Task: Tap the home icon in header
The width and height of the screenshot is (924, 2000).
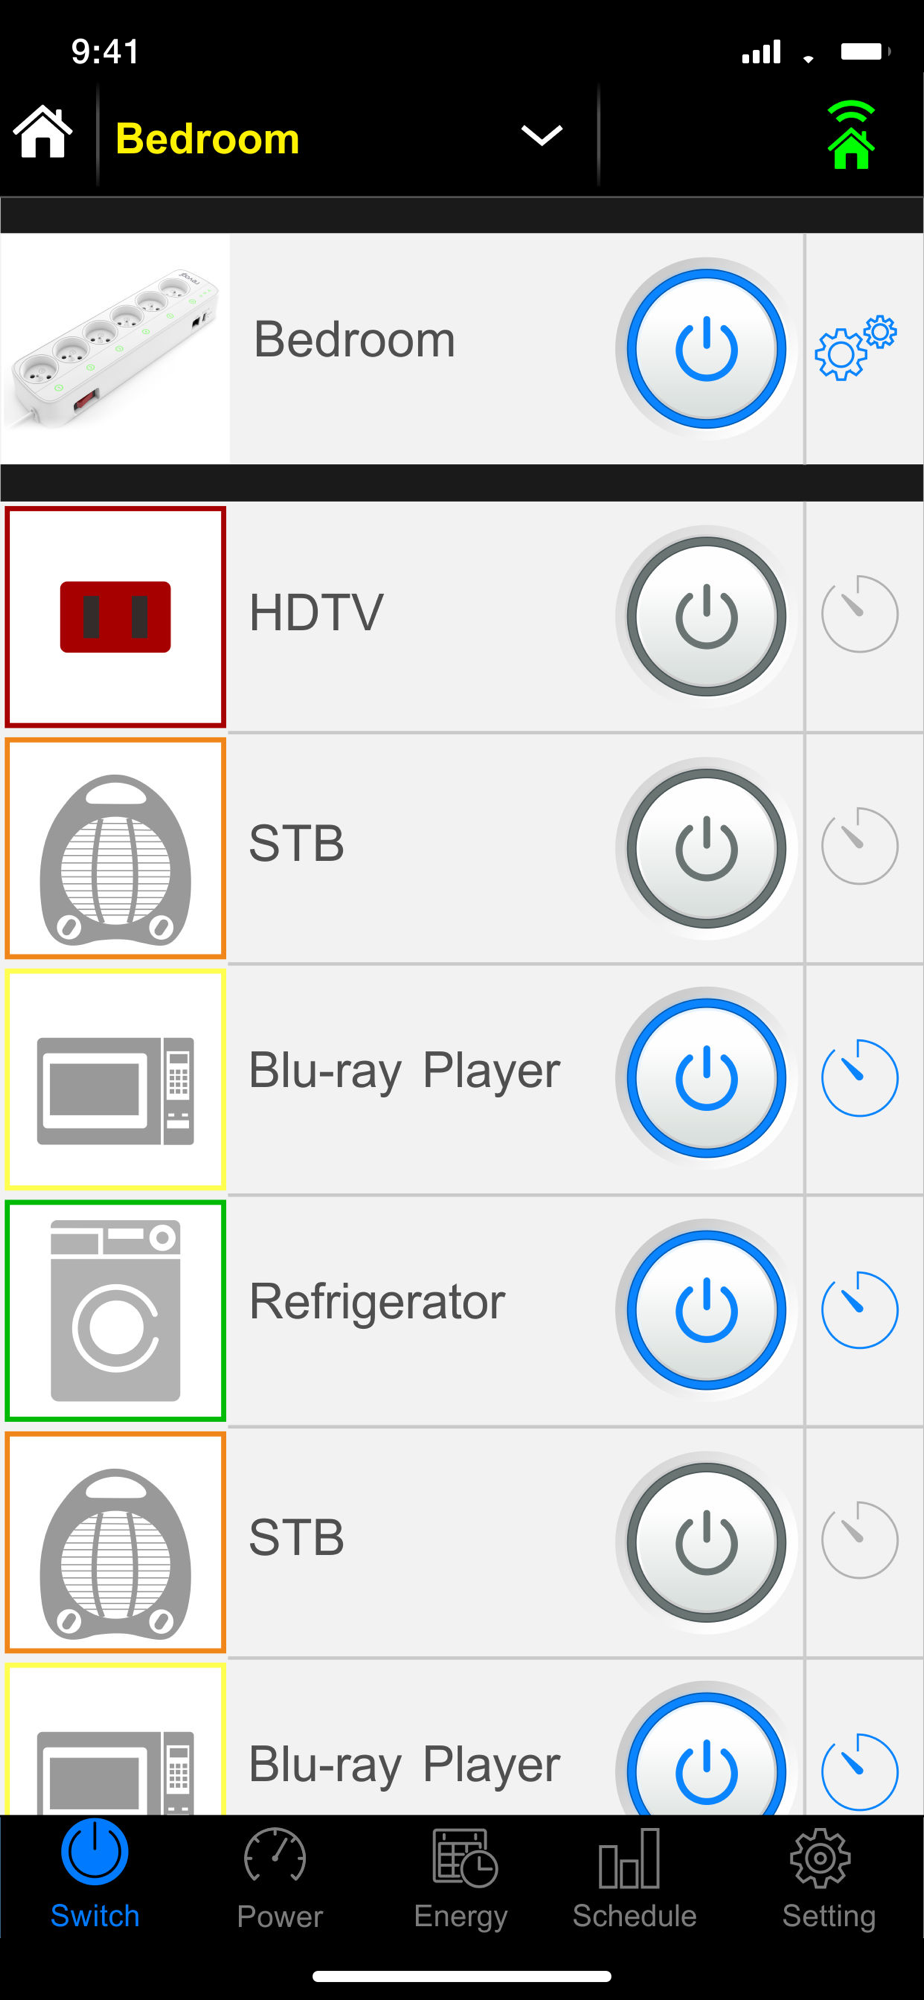Action: (x=43, y=132)
